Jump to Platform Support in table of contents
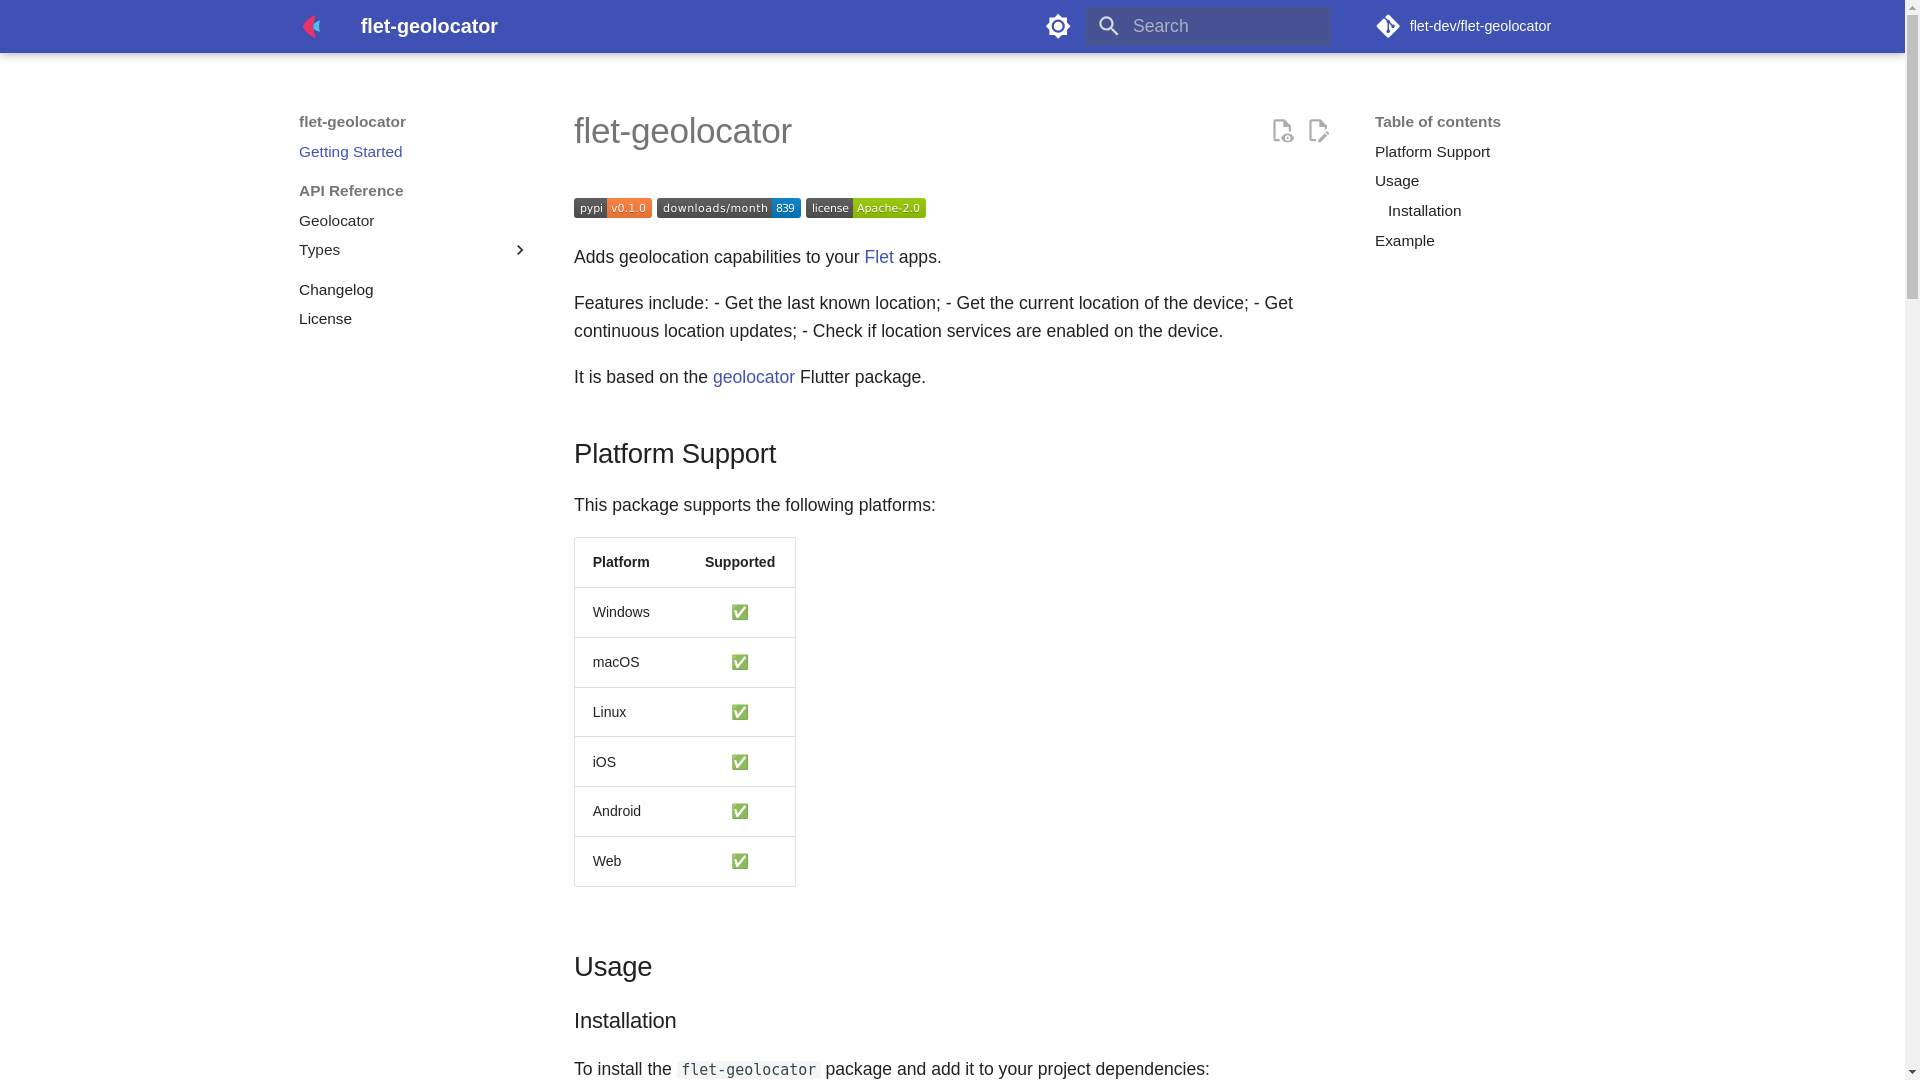1920x1080 pixels. click(x=1432, y=152)
